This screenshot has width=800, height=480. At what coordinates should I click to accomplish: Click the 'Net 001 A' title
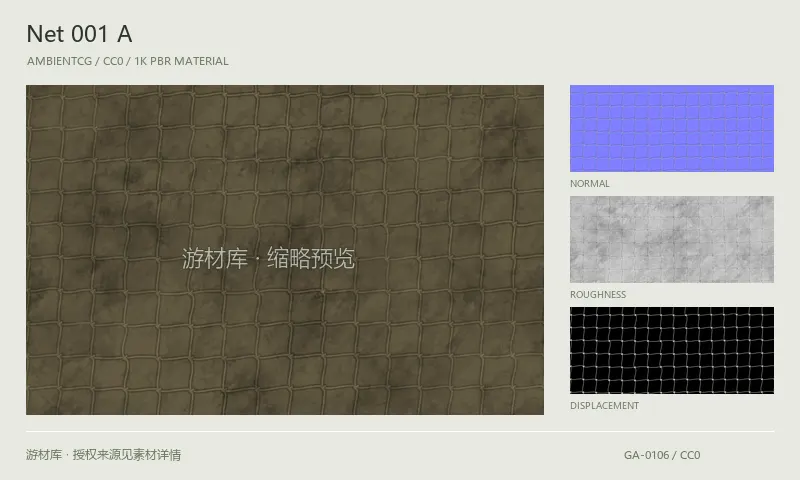[80, 34]
